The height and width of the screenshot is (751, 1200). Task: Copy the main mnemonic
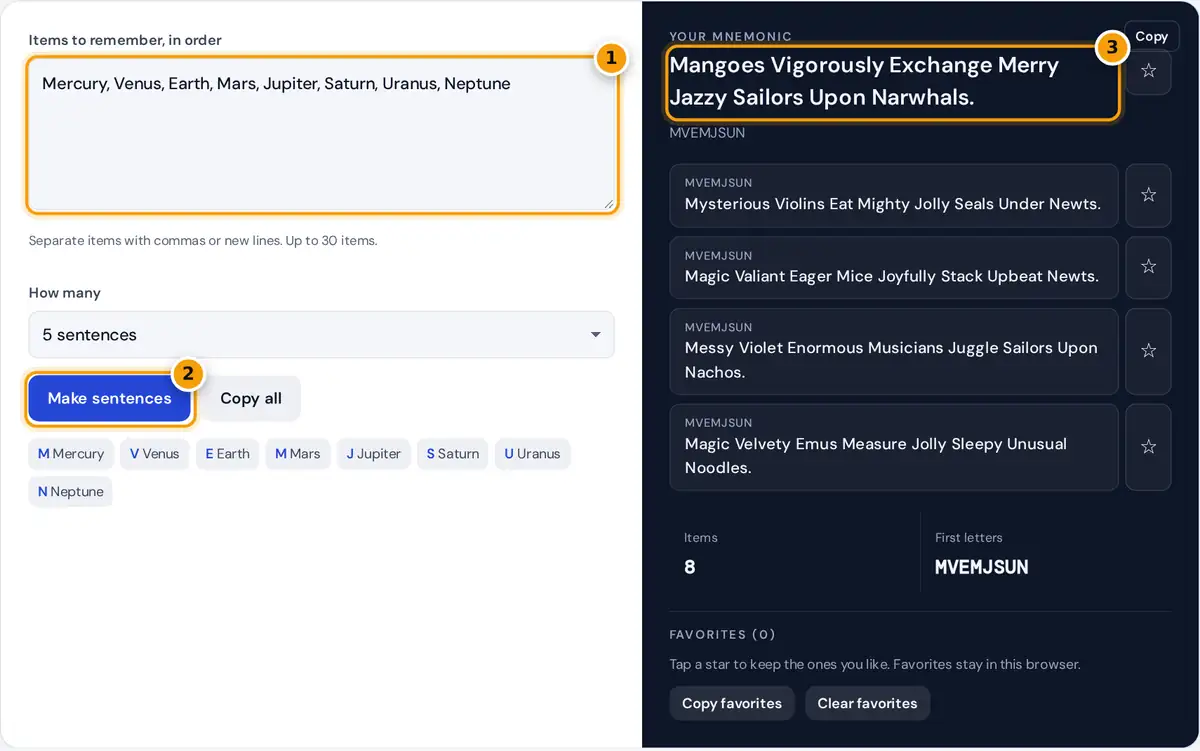[x=1151, y=36]
